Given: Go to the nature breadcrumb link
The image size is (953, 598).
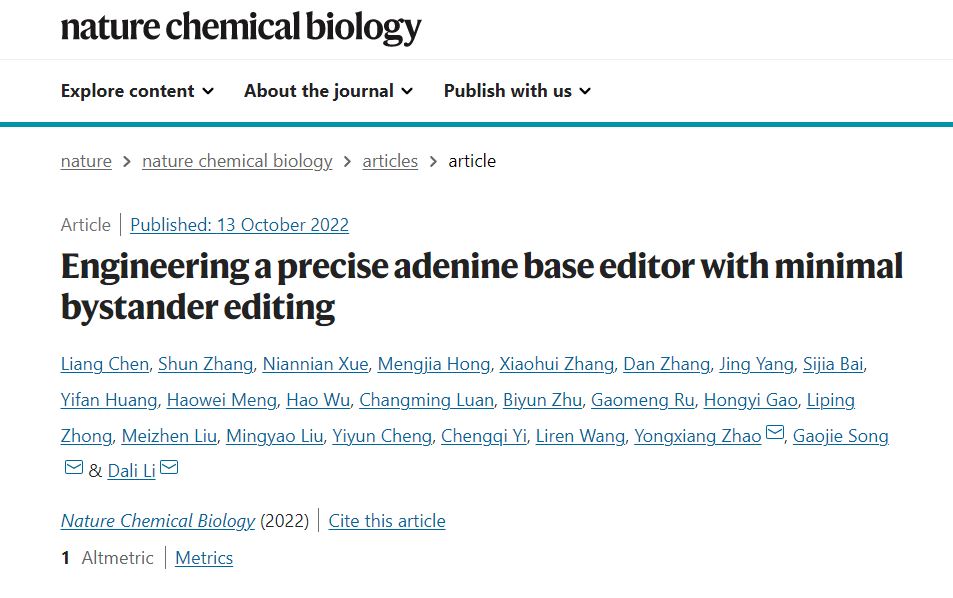Looking at the screenshot, I should (x=86, y=161).
